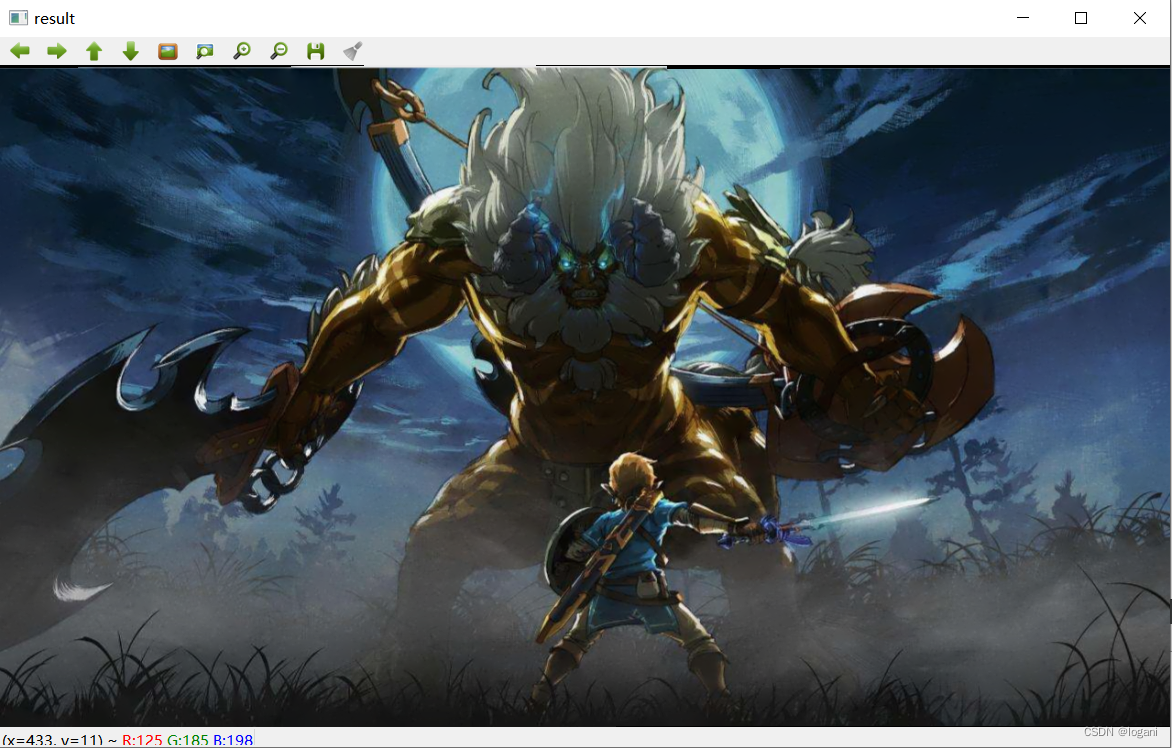Click the red value R:125

(x=142, y=740)
